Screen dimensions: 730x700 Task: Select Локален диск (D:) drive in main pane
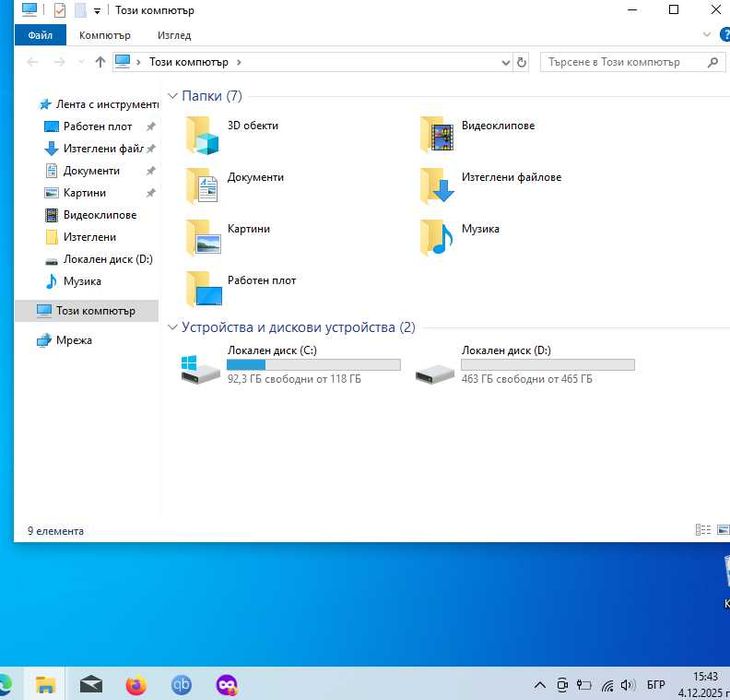pos(525,365)
